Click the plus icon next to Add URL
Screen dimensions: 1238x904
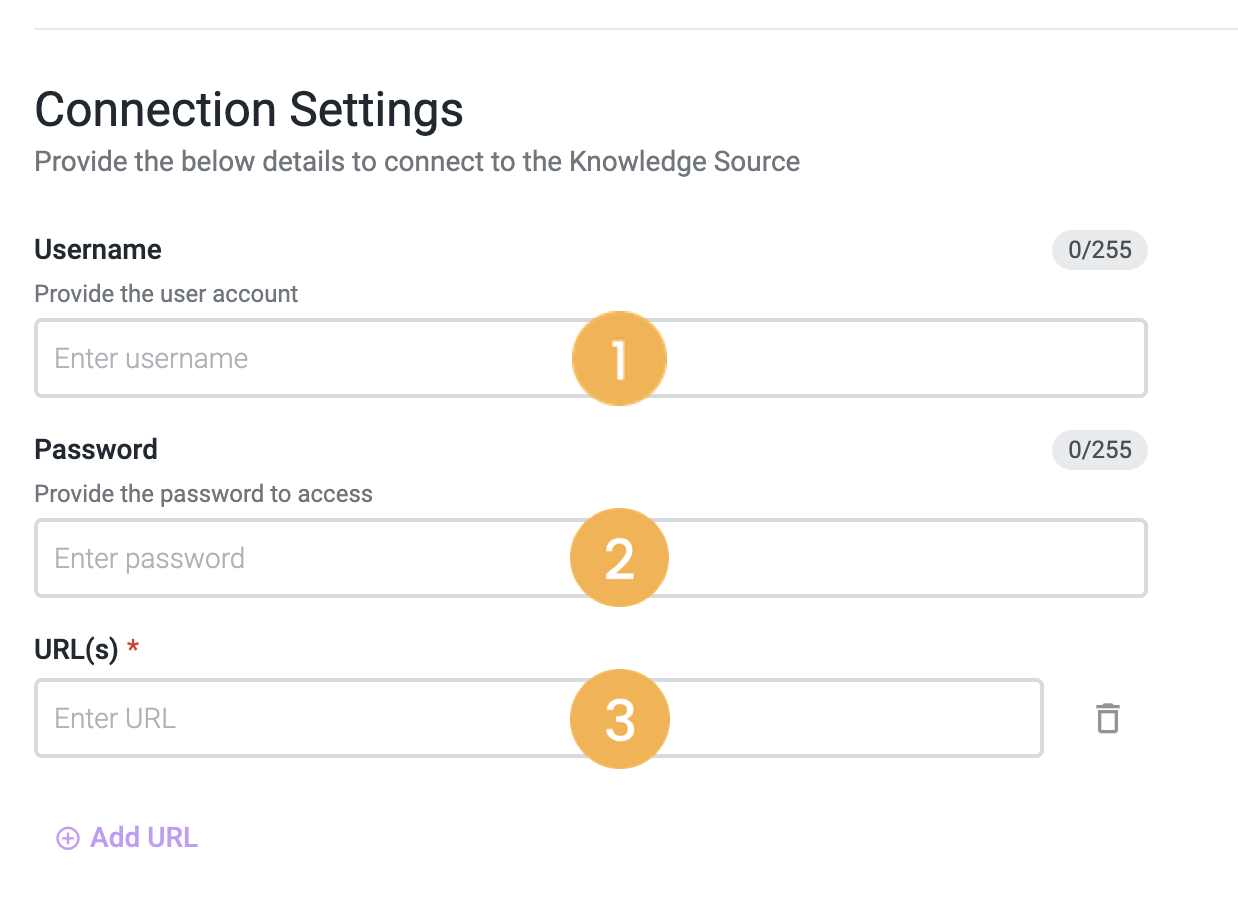tap(66, 837)
